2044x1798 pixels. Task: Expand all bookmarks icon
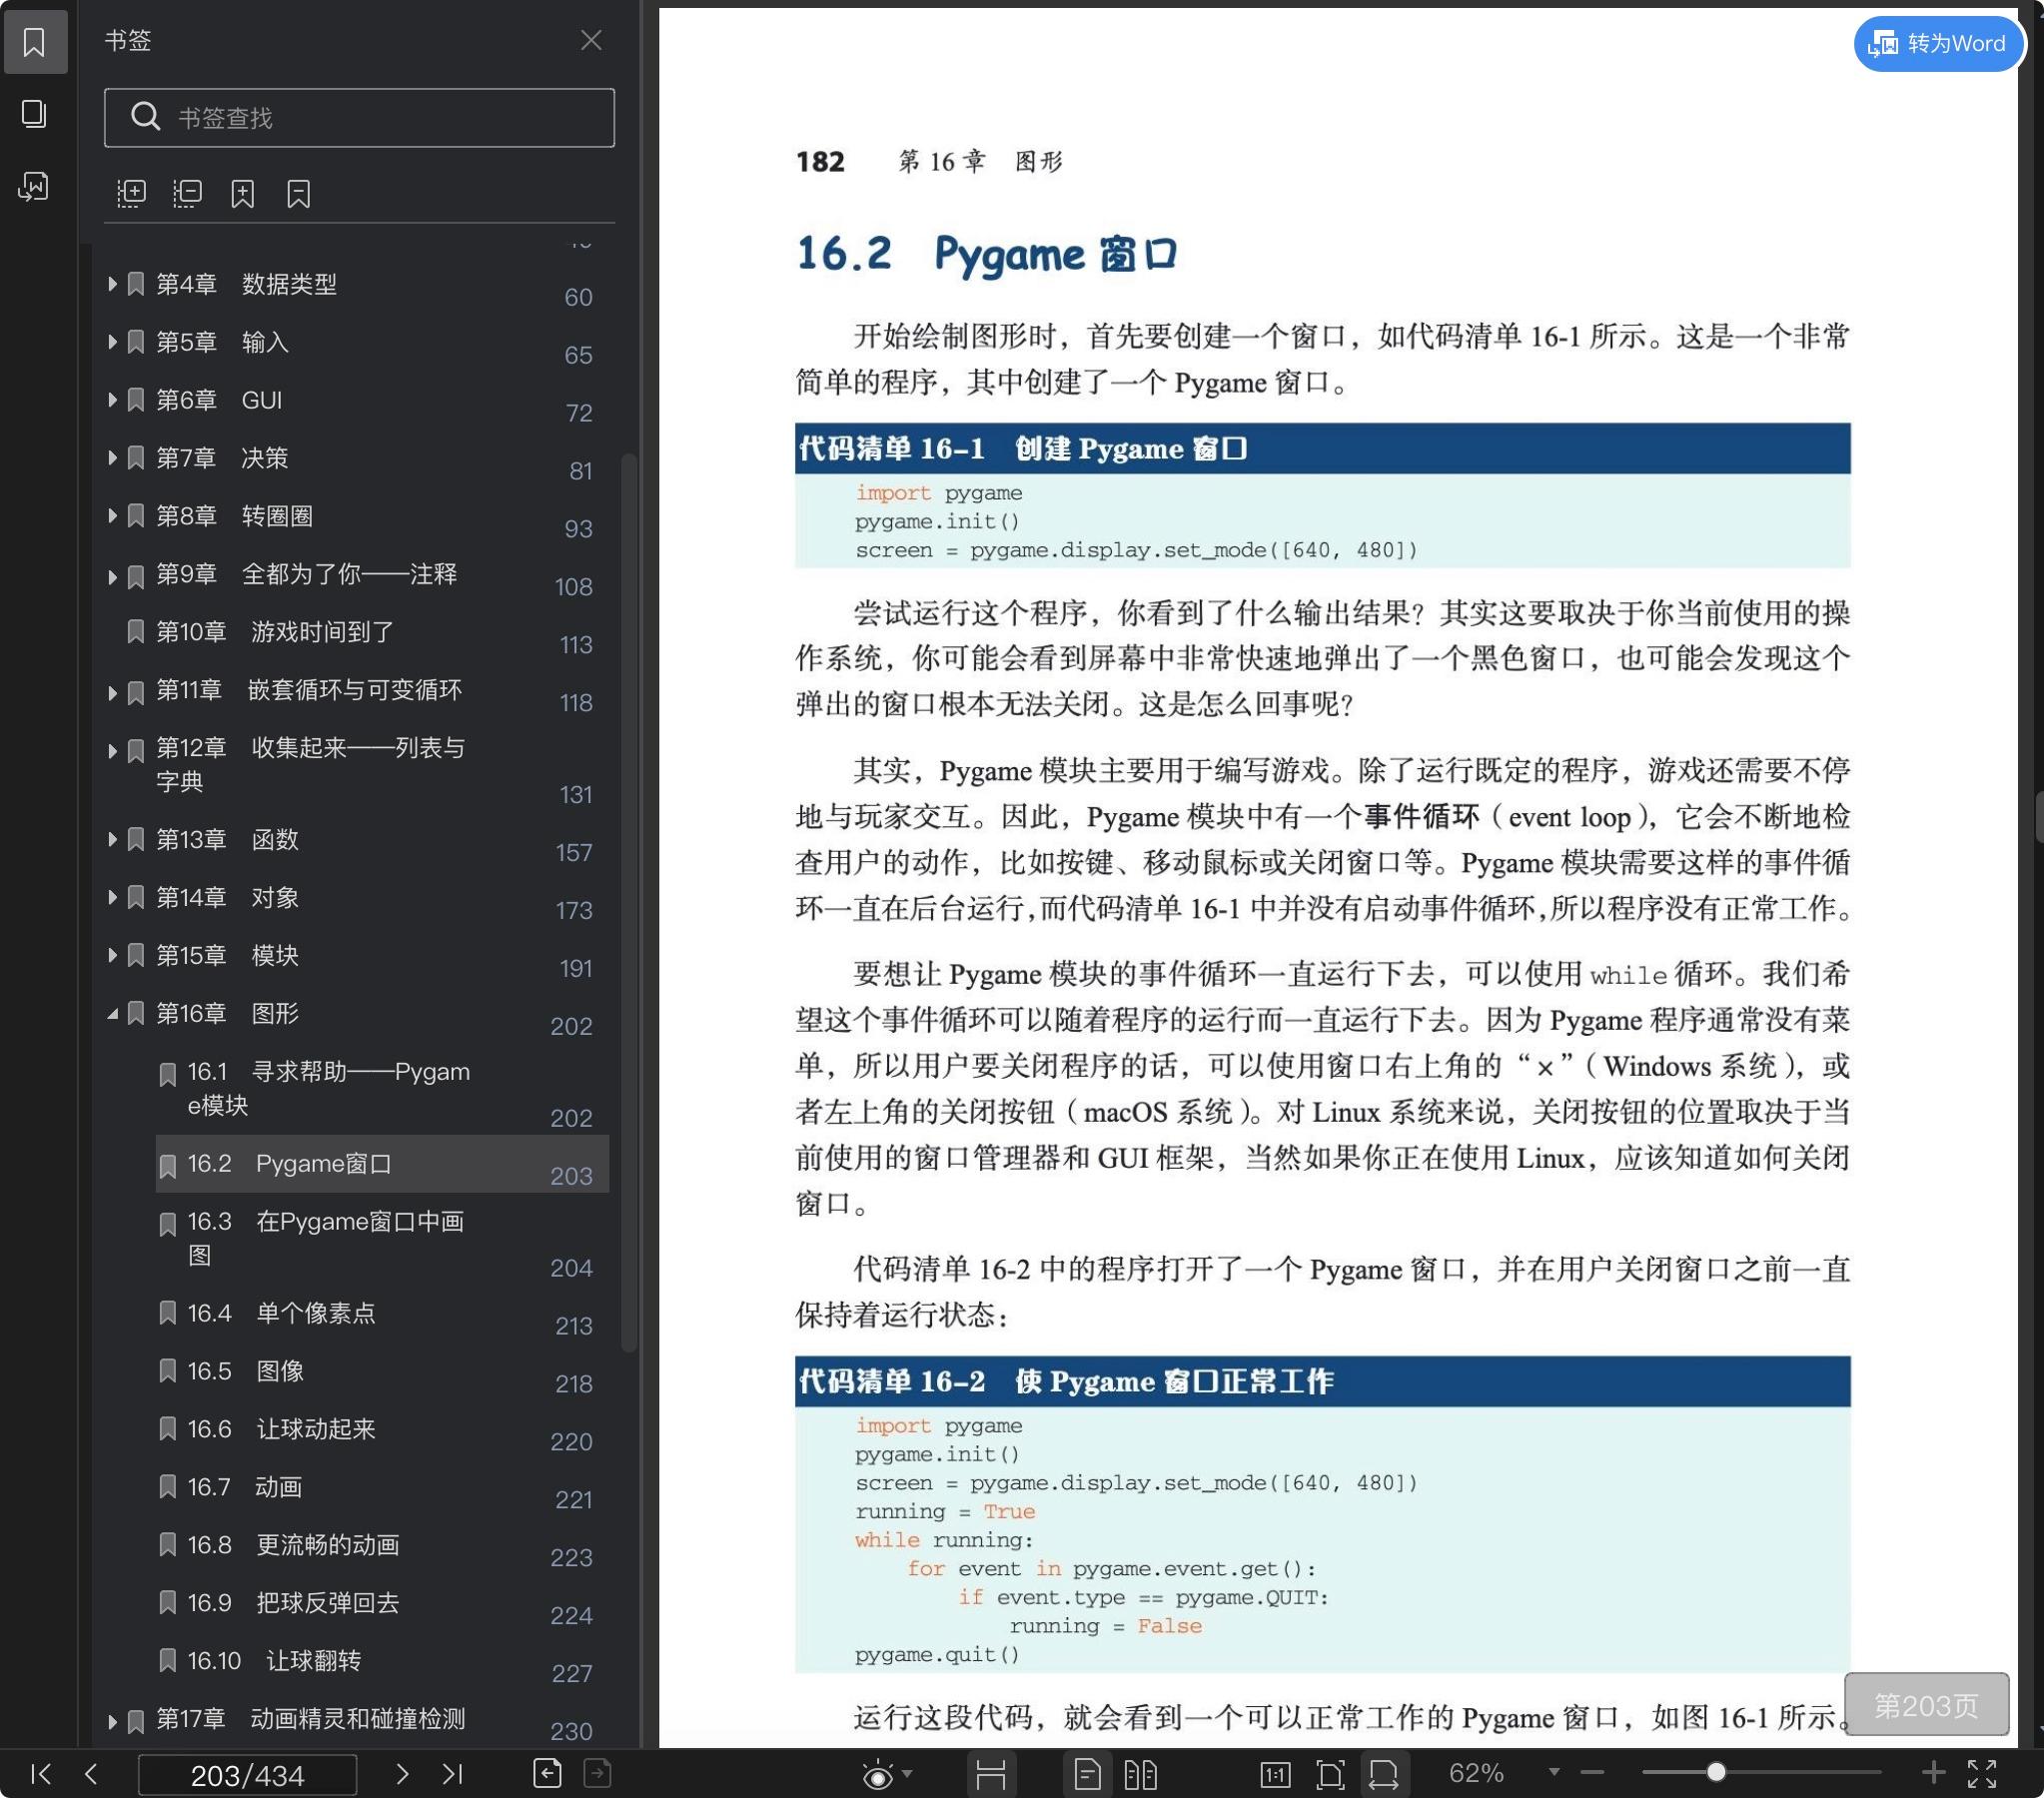point(131,193)
